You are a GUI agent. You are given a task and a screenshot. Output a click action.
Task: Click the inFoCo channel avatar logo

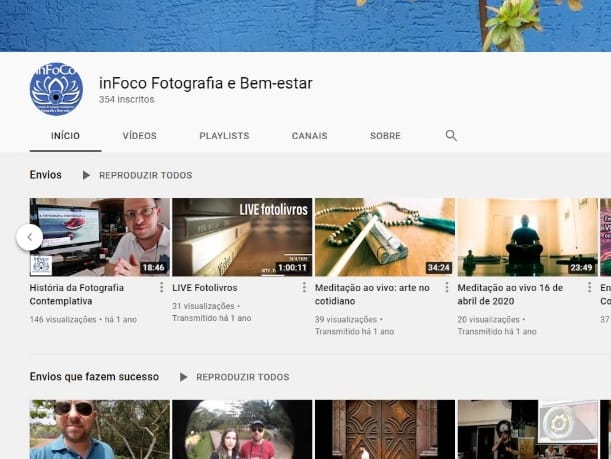57,89
